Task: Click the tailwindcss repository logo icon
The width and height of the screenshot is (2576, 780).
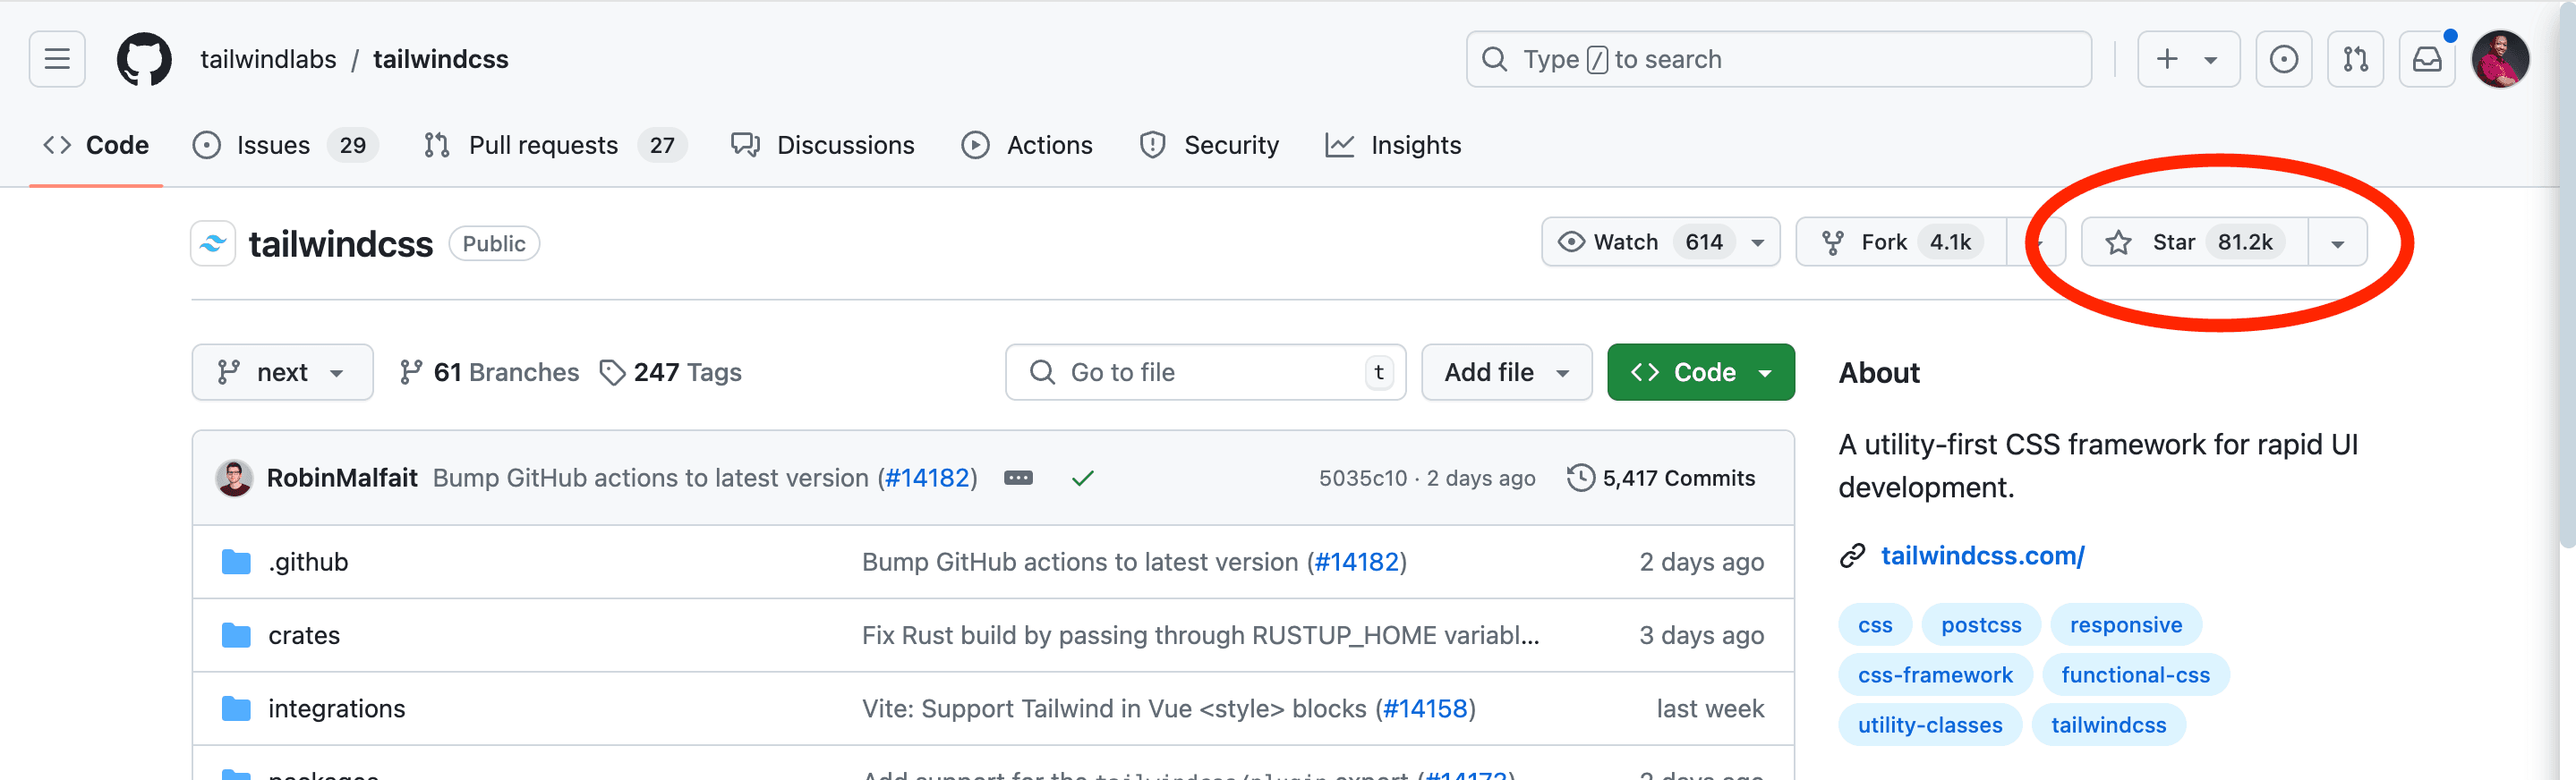Action: tap(213, 243)
